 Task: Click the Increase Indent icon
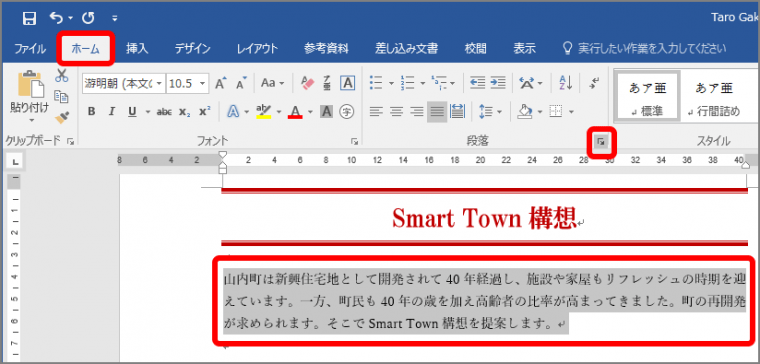pos(498,83)
